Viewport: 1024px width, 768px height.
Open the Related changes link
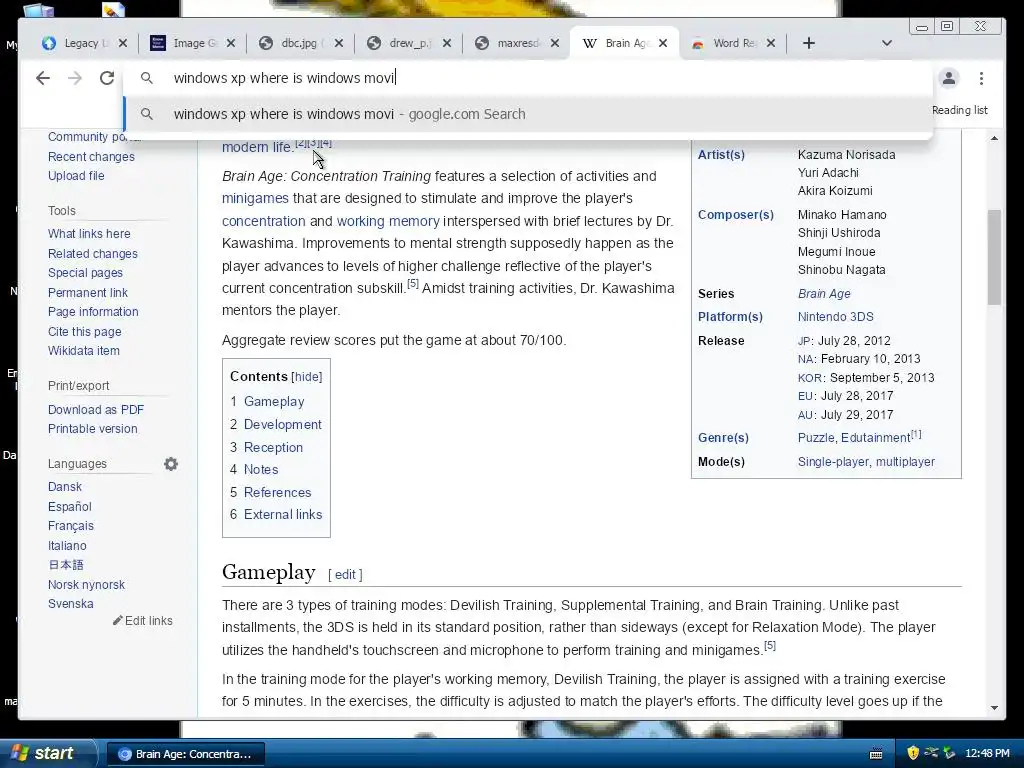93,253
